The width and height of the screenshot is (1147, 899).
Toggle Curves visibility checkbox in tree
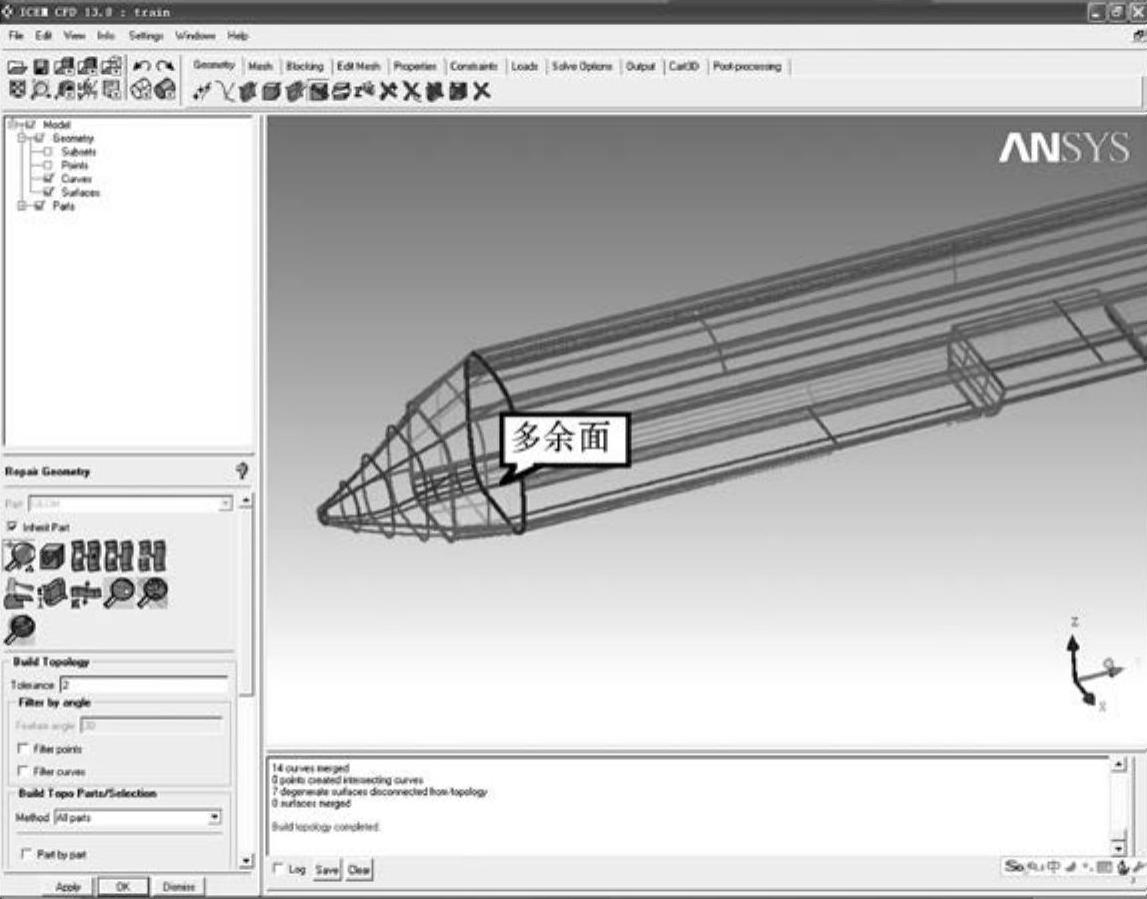point(48,178)
